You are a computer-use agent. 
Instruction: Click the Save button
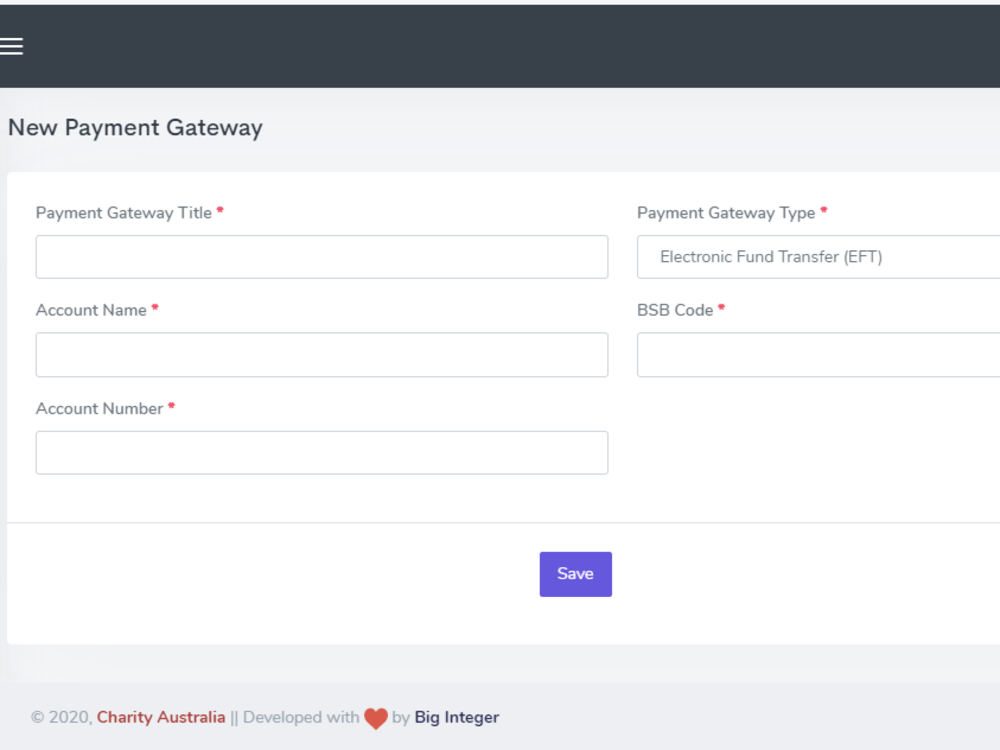(575, 574)
